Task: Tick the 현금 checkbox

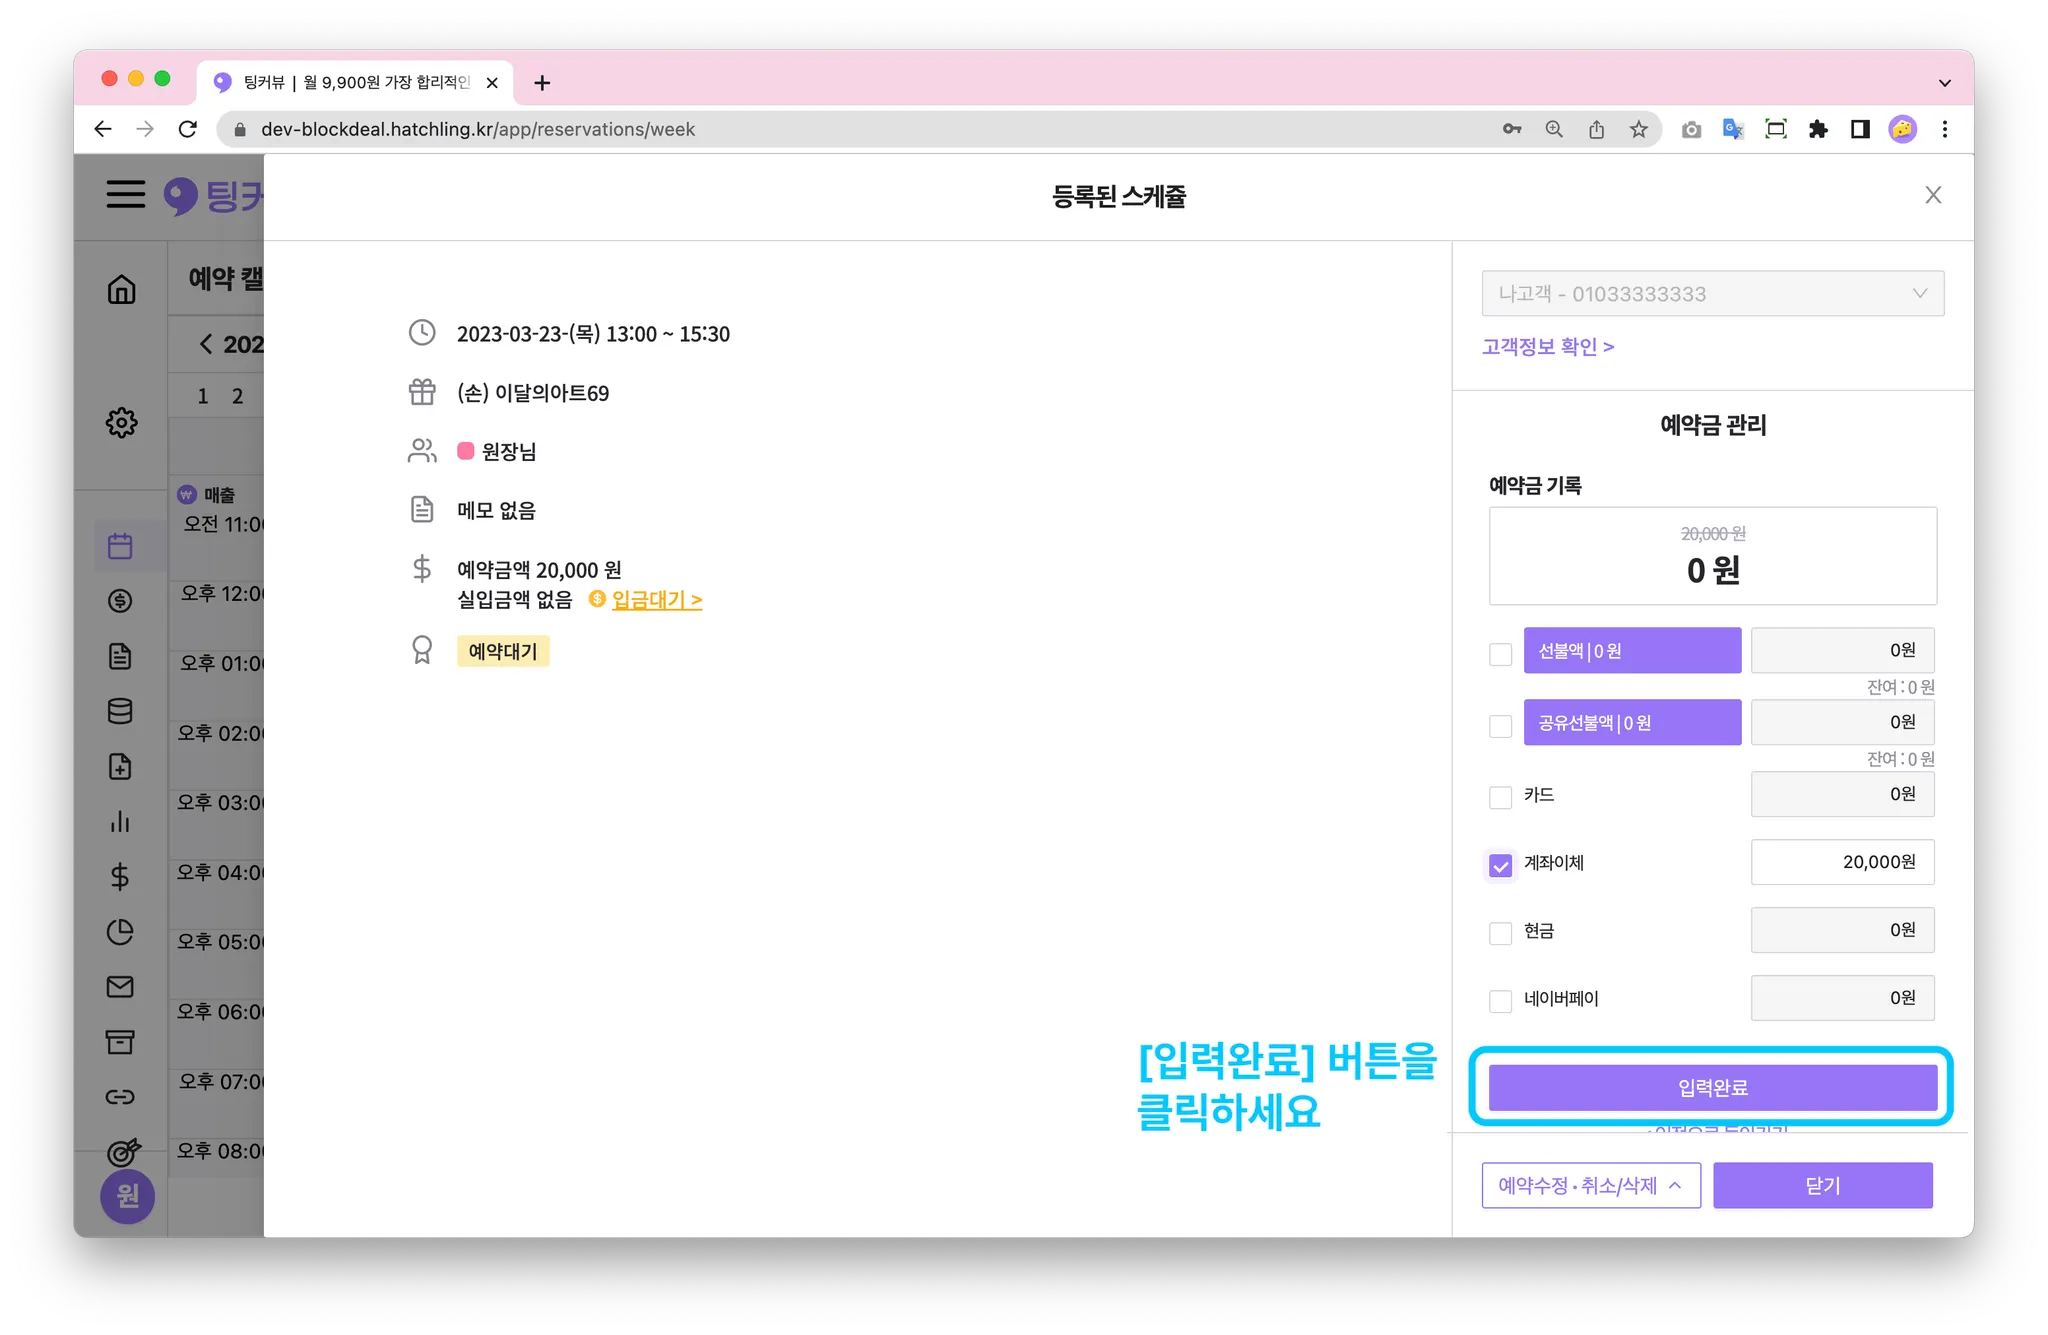Action: pos(1500,933)
